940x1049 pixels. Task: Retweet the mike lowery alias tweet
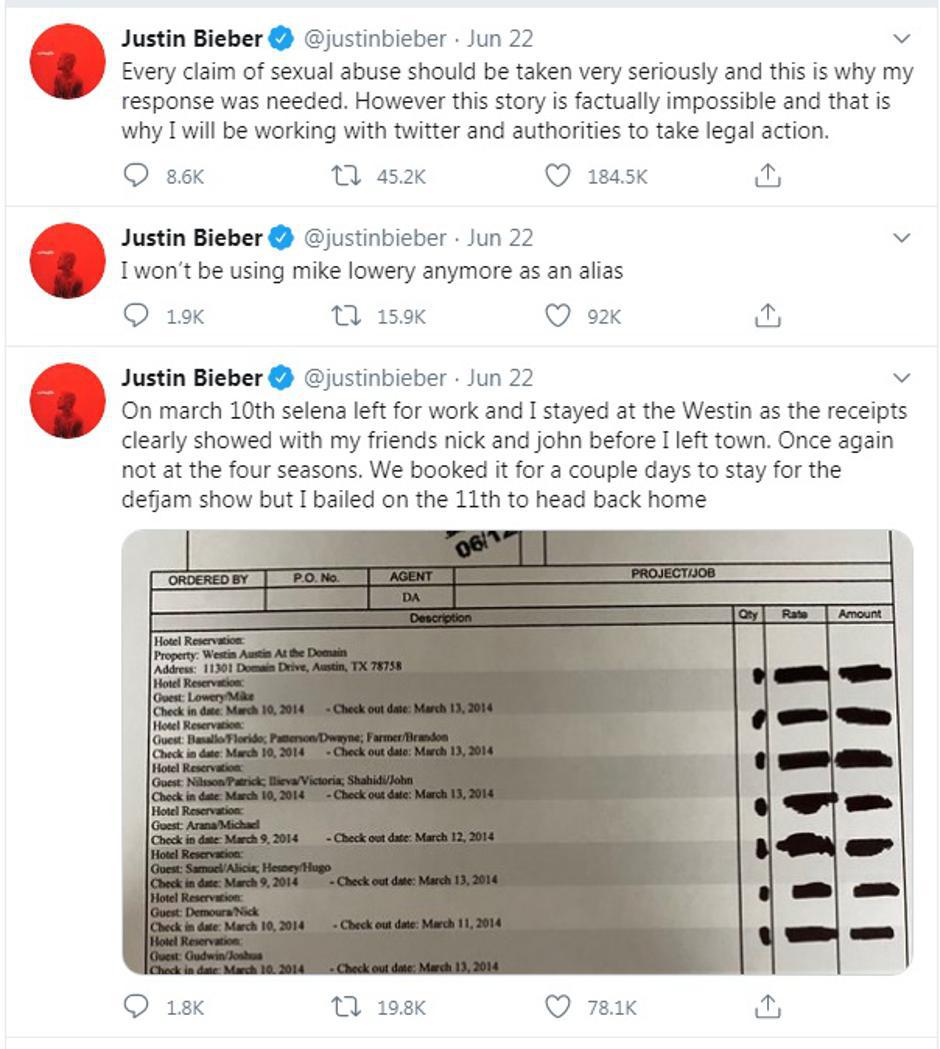345,316
